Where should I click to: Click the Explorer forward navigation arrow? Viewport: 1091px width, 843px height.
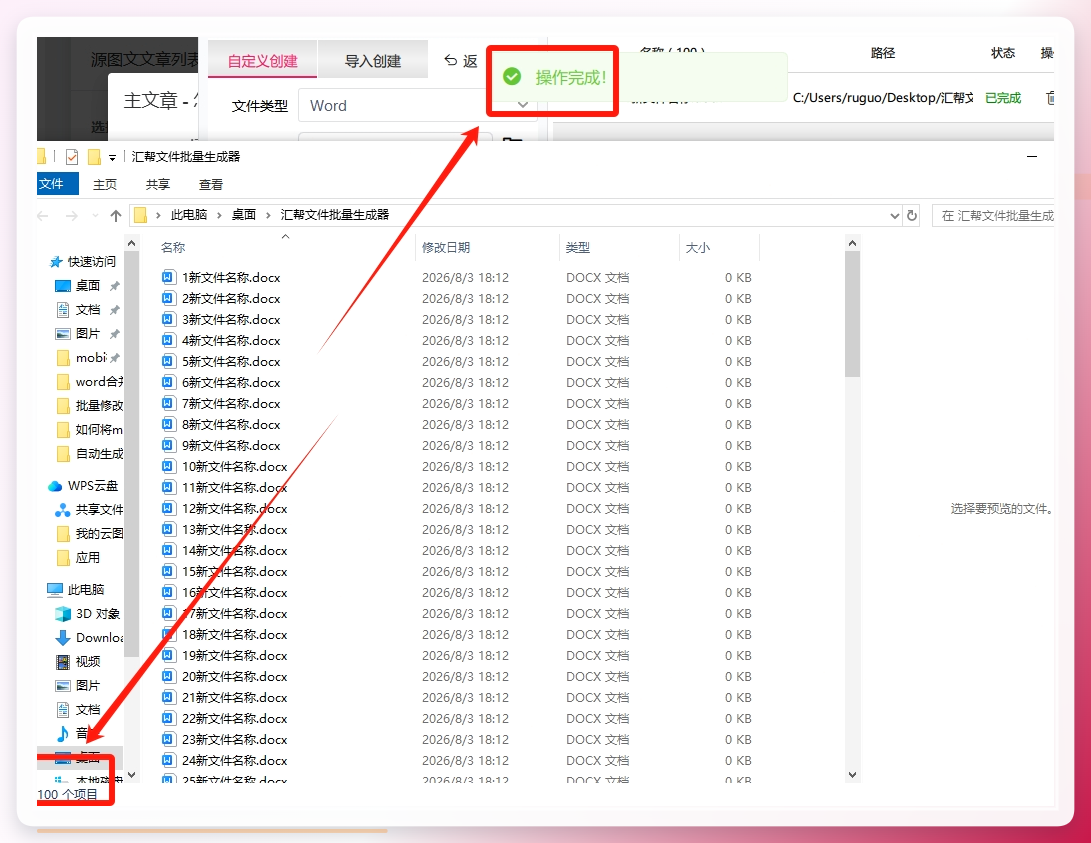coord(71,216)
